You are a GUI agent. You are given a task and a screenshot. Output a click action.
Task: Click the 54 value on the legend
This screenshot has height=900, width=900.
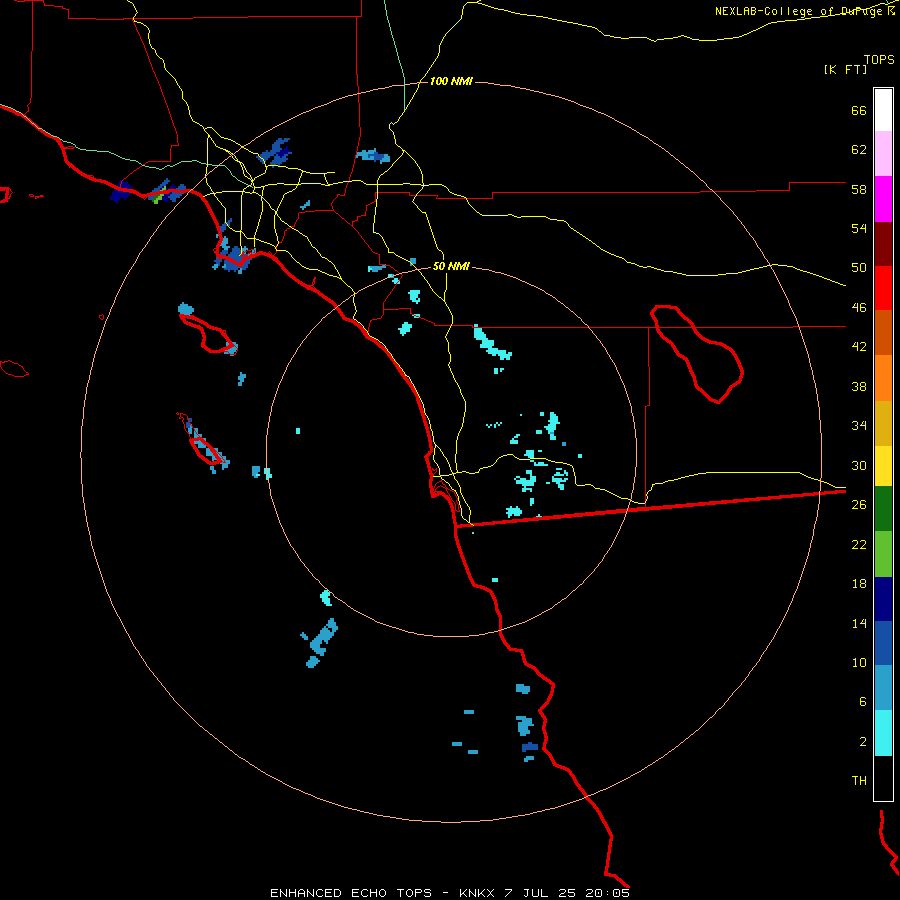click(859, 228)
